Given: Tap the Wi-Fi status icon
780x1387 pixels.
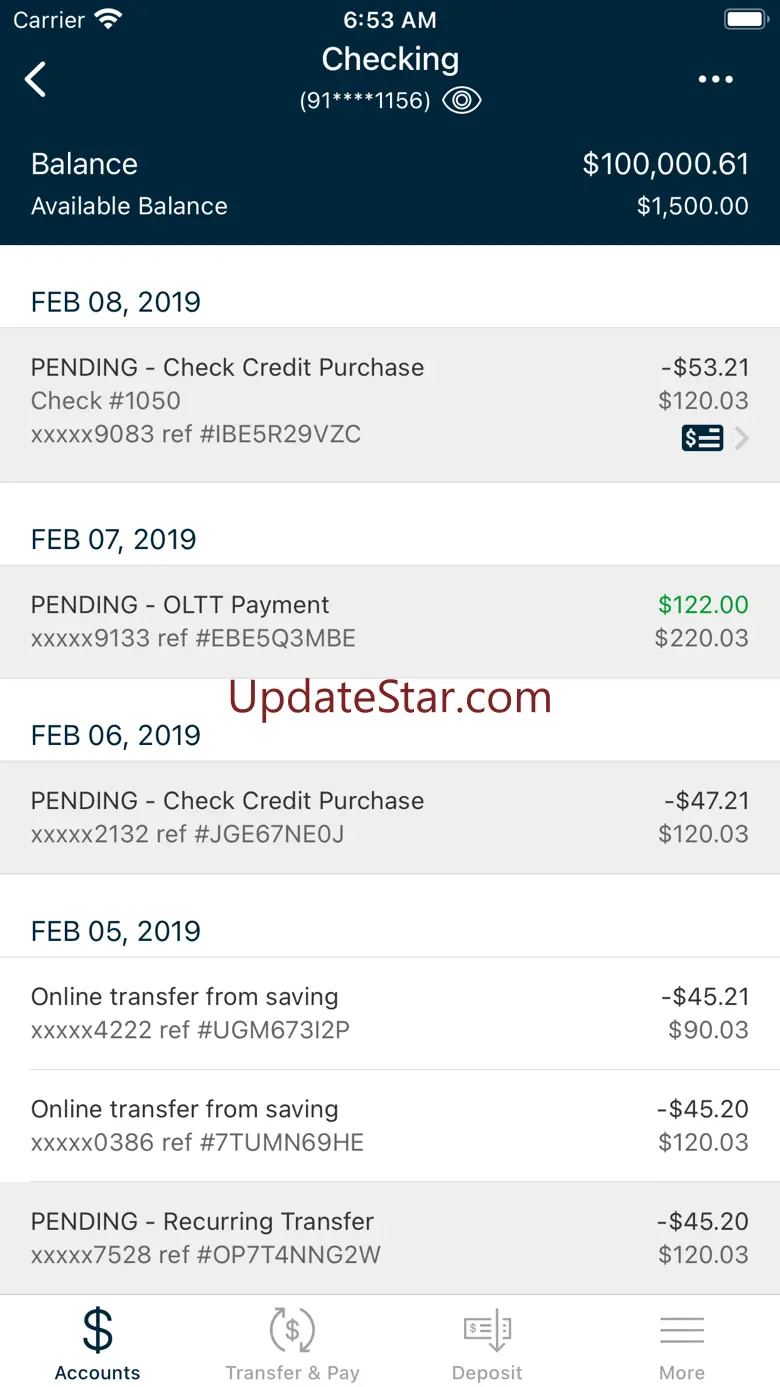Looking at the screenshot, I should click(x=107, y=19).
